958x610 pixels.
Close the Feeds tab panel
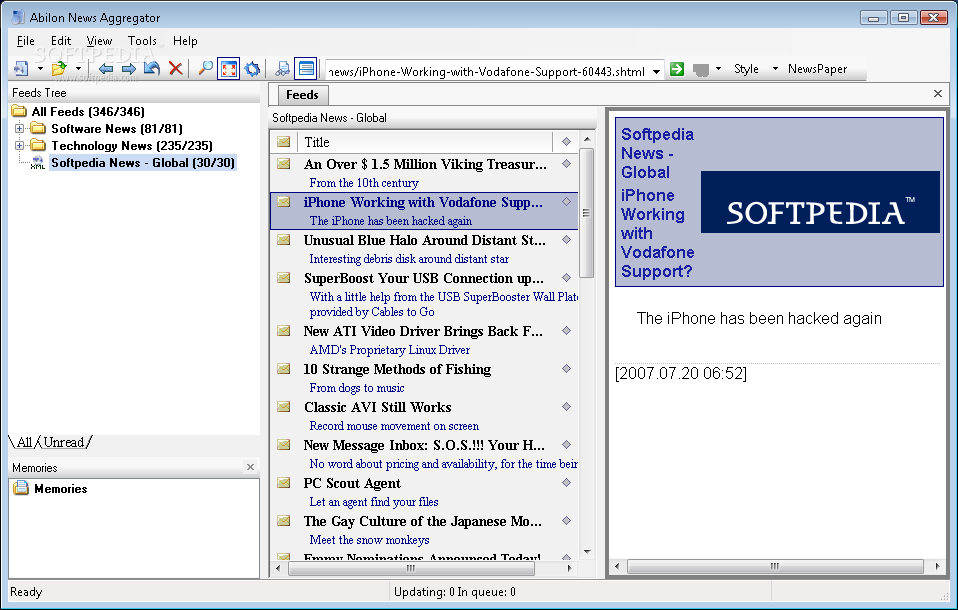938,94
